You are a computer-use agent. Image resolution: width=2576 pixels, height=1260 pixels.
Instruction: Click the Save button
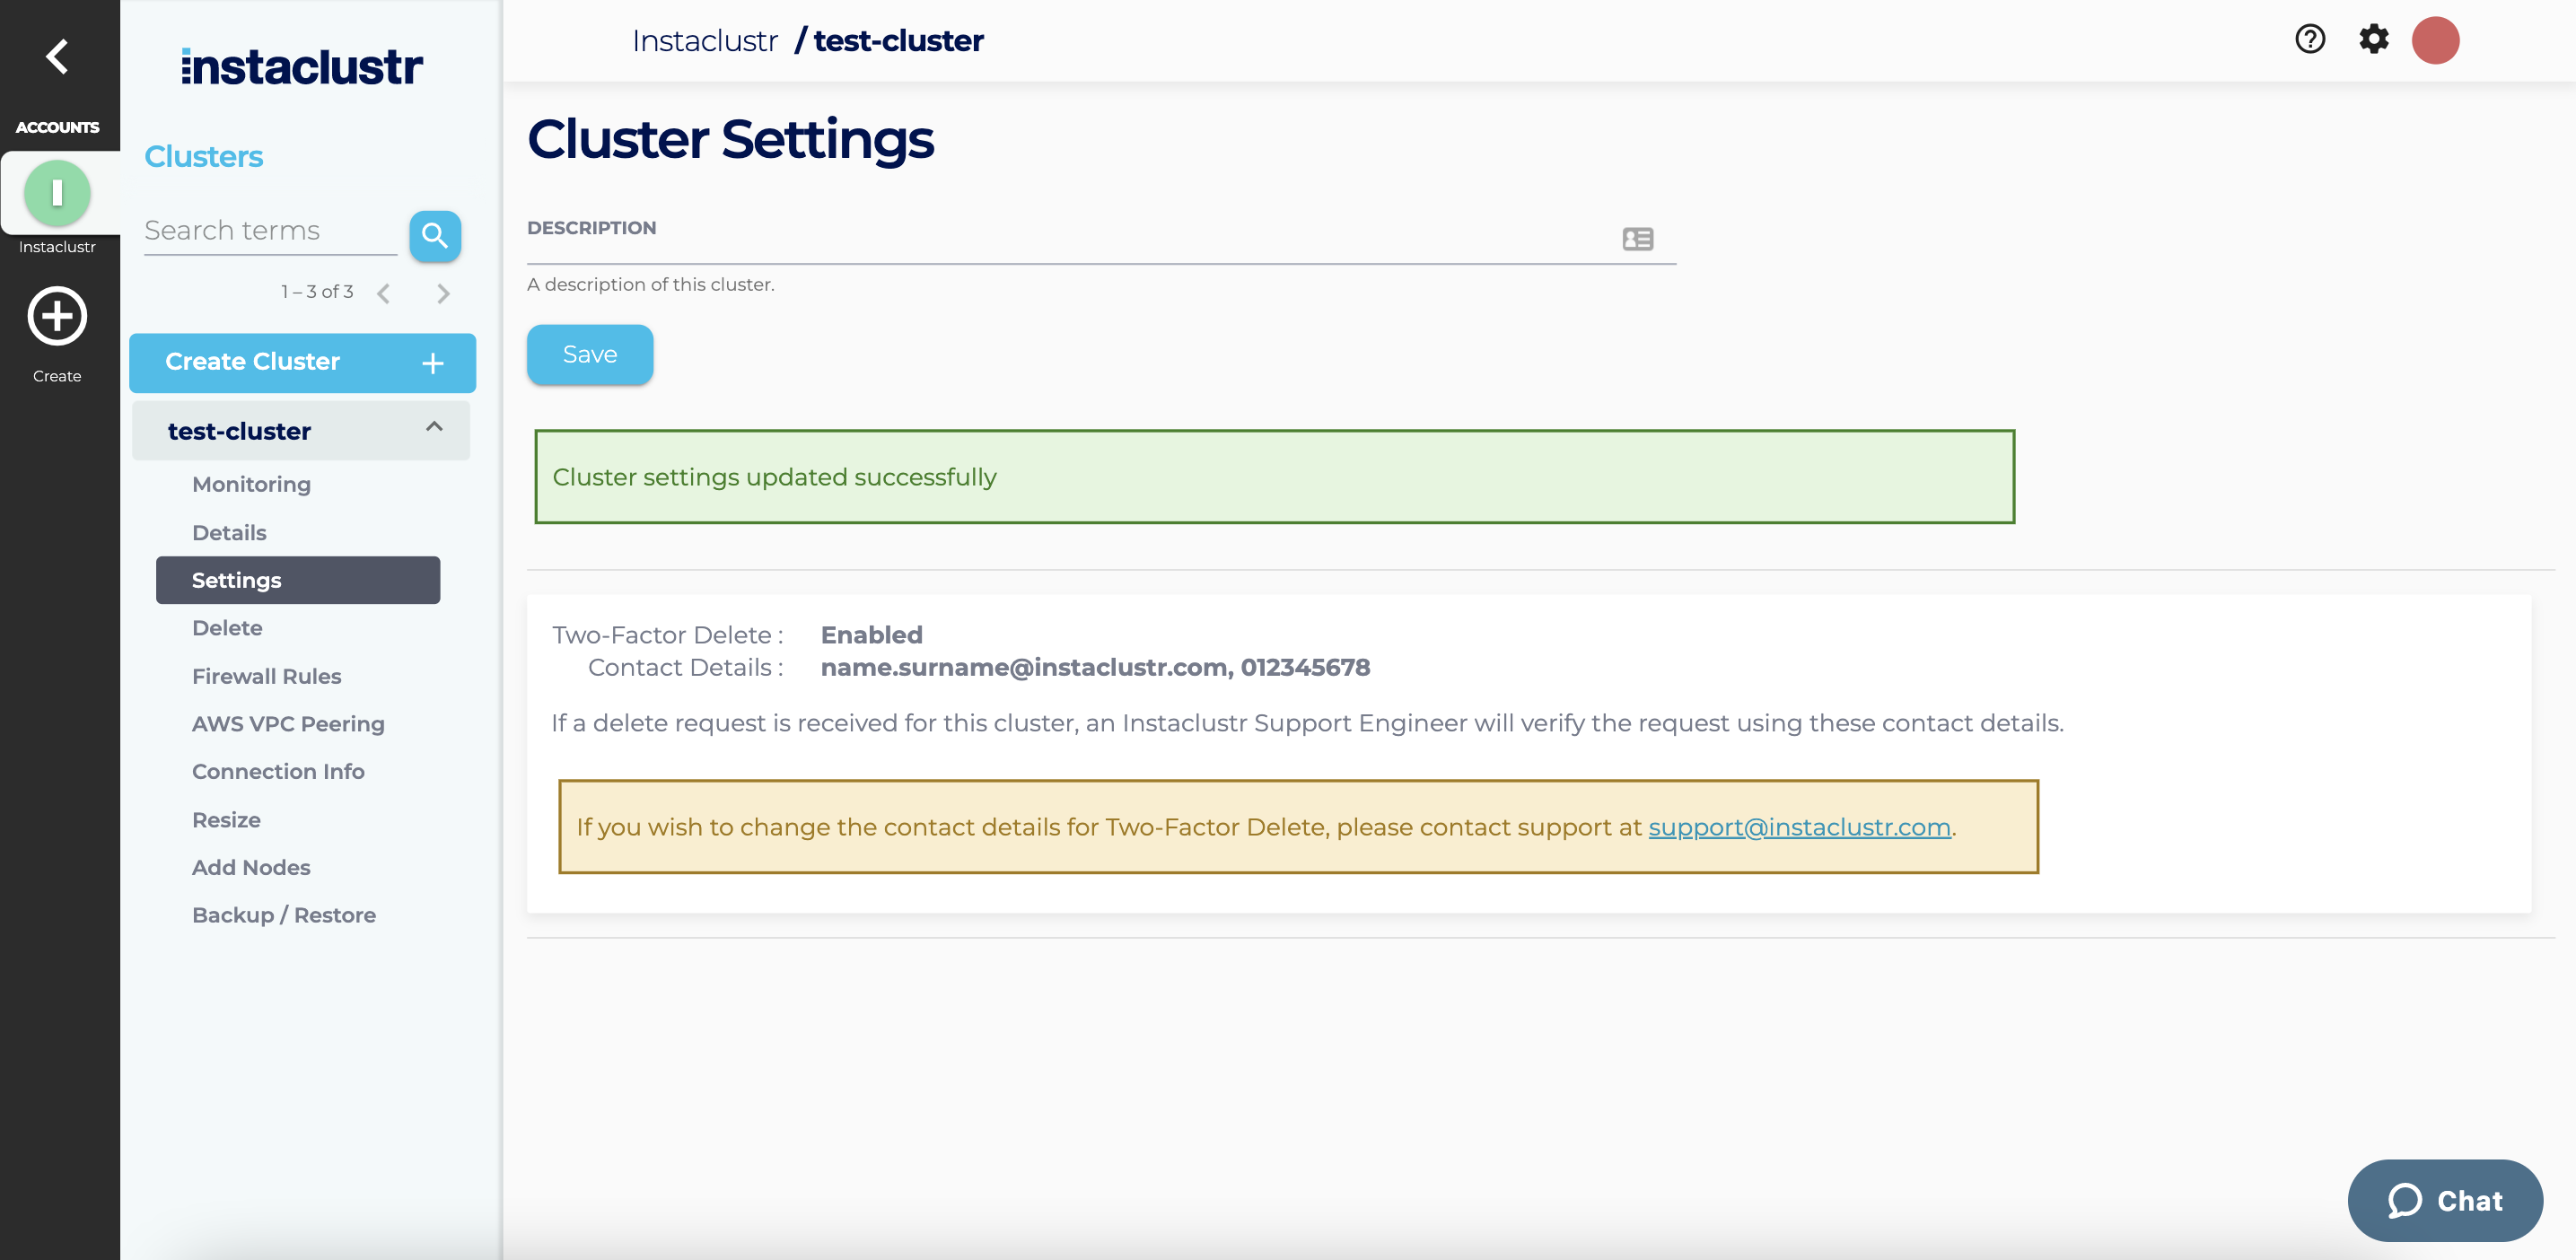coord(589,354)
